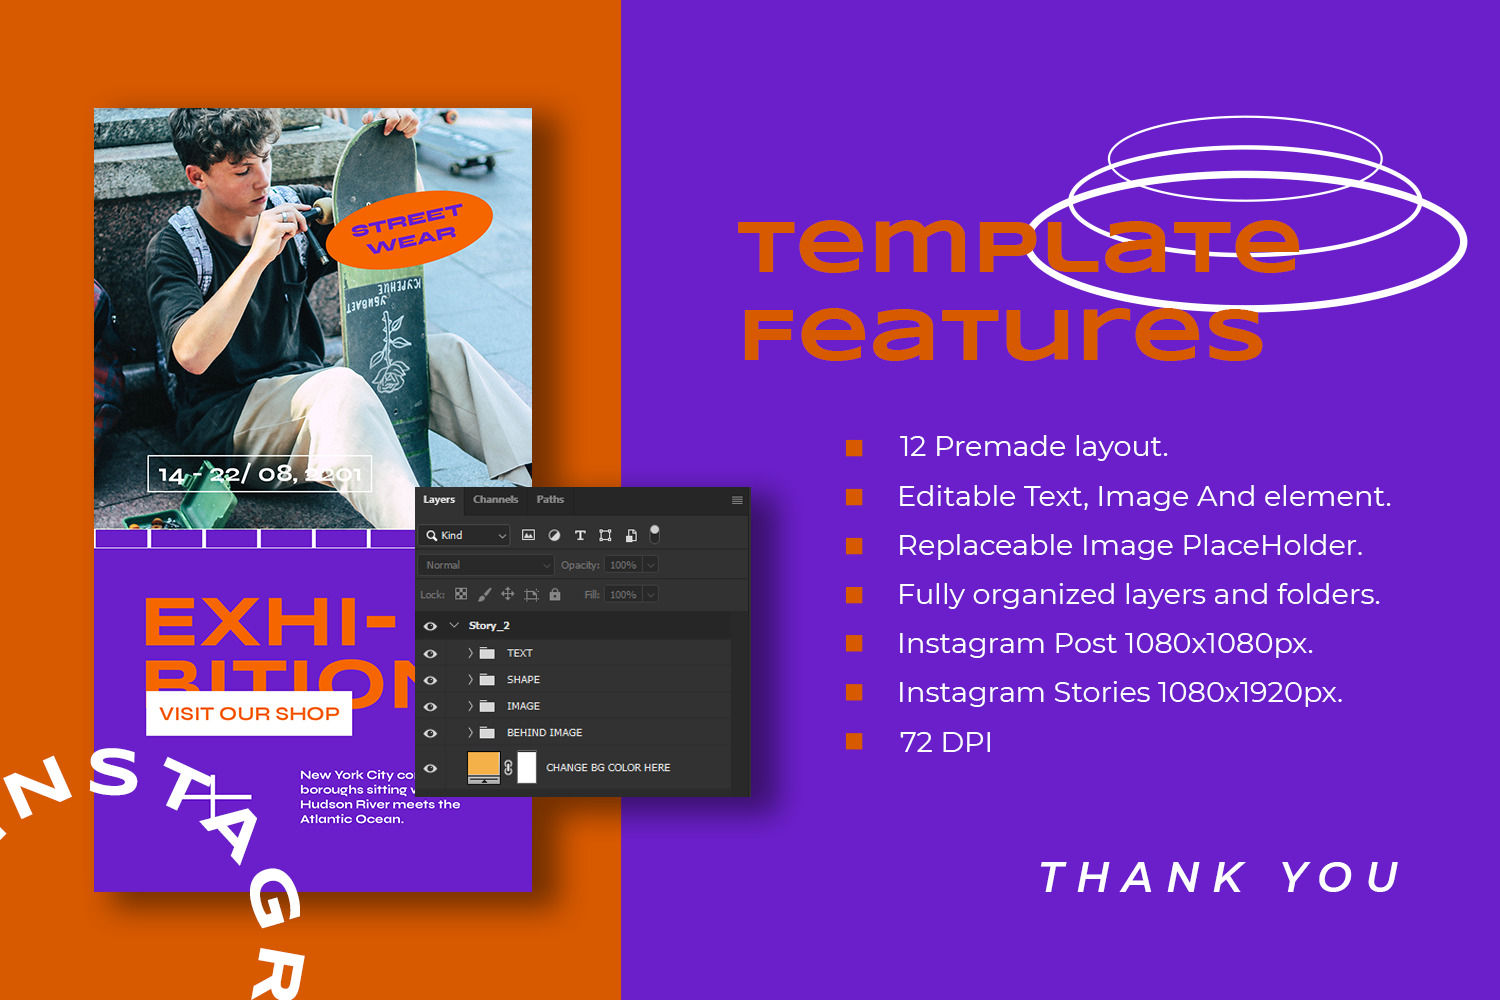Filter layers by adjustment layer type
Screen dimensions: 1500x1000
point(554,535)
